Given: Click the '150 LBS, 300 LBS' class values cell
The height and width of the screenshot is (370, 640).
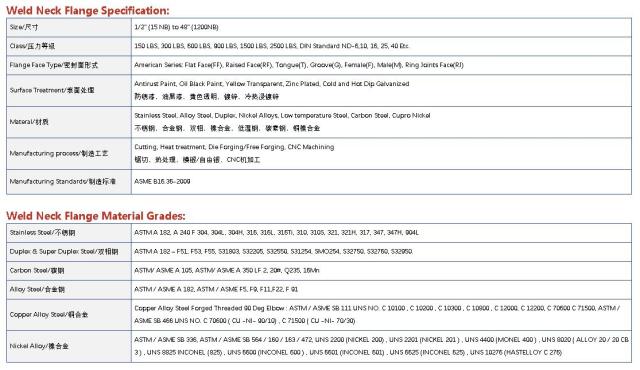Looking at the screenshot, I should pyautogui.click(x=272, y=46).
